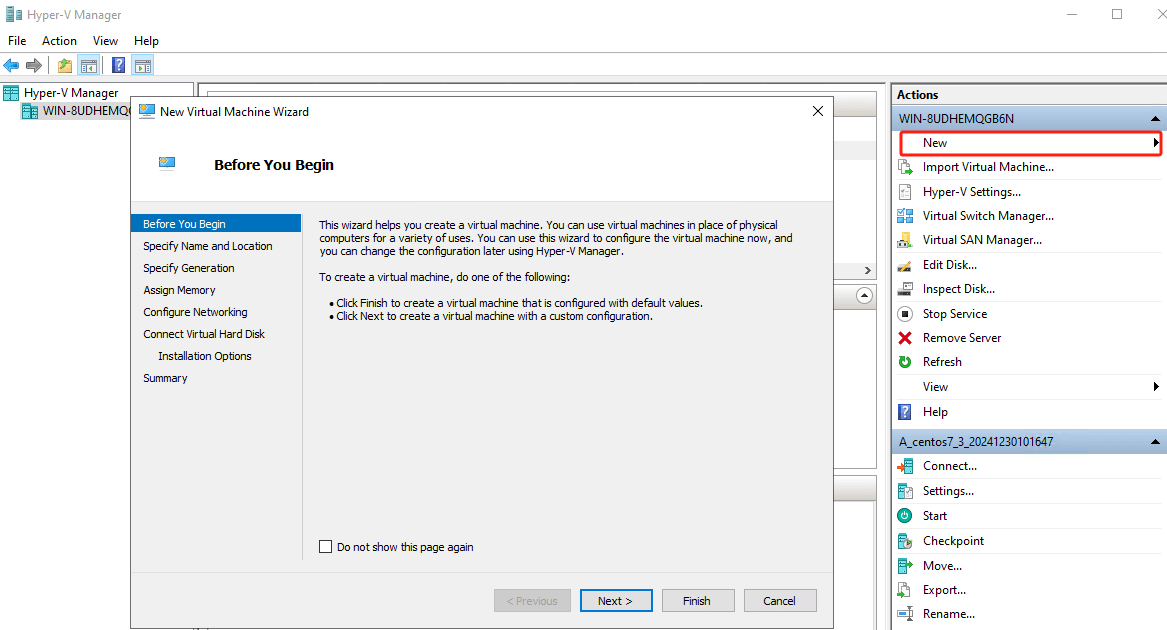Click Remove Server action text
Viewport: 1167px width, 630px height.
962,338
